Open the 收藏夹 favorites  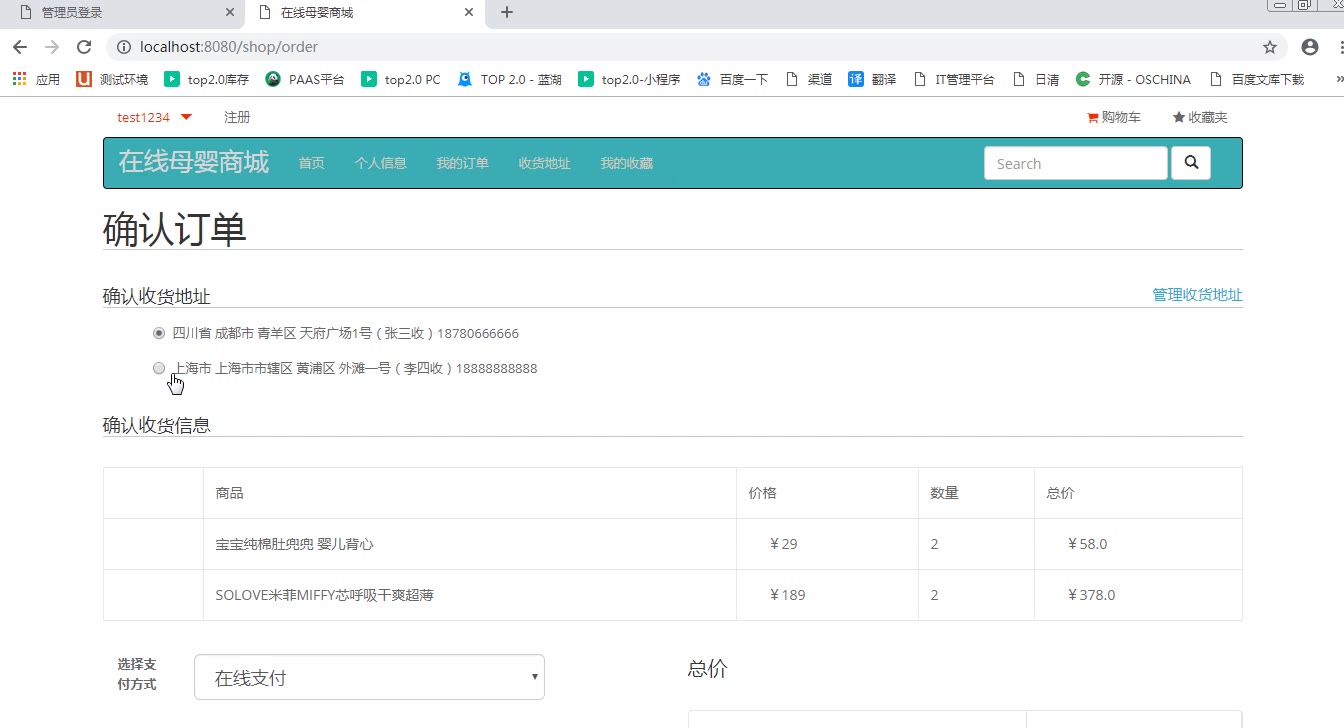[x=1200, y=117]
